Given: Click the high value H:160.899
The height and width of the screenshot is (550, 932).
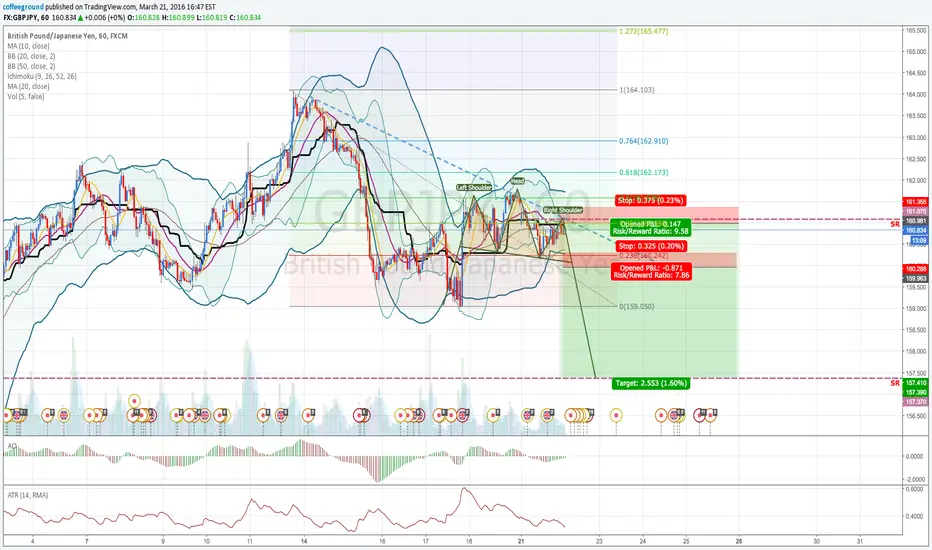Looking at the screenshot, I should point(178,17).
